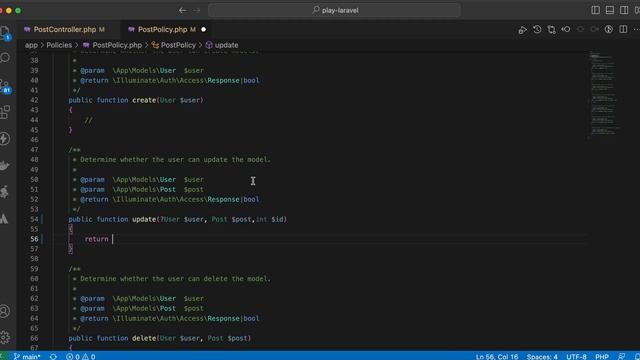
Task: Click the synchronize changes icon in status bar
Action: 53,356
